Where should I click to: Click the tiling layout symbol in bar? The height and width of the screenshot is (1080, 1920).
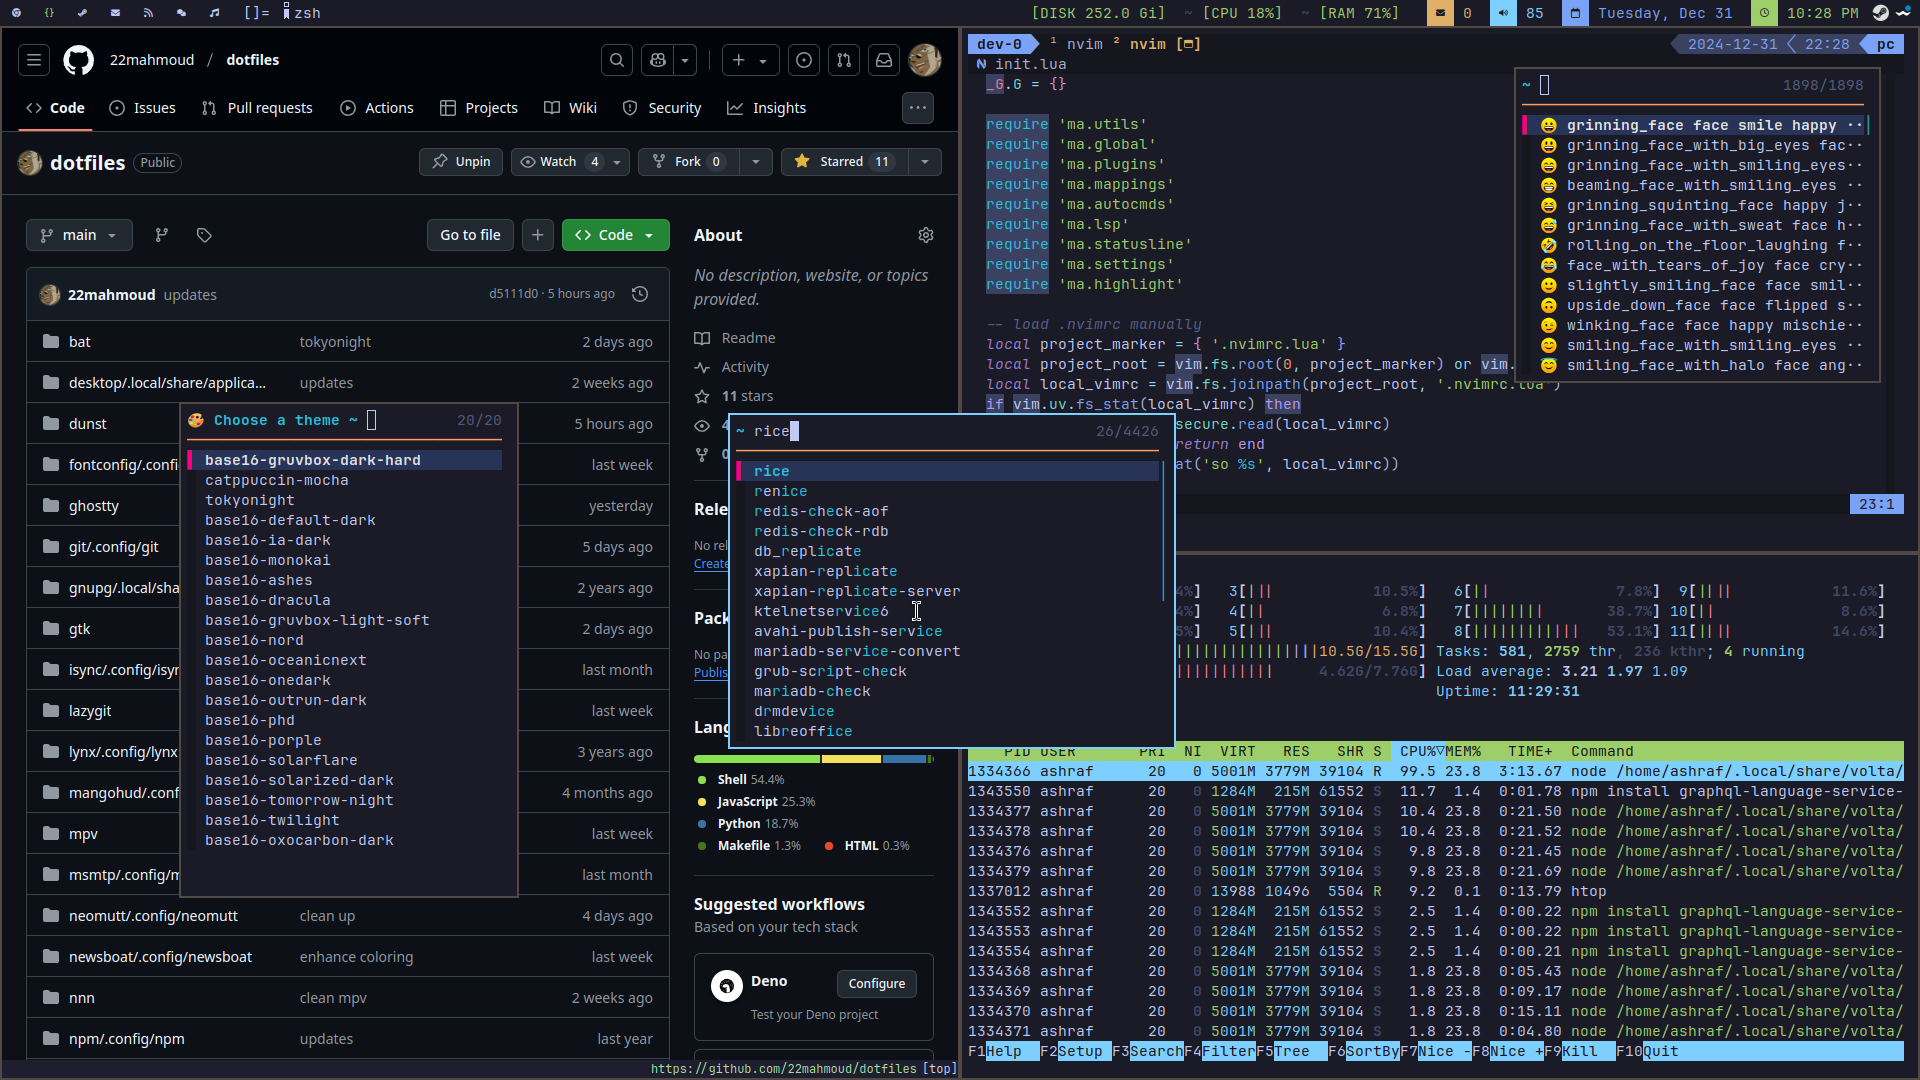pyautogui.click(x=257, y=13)
